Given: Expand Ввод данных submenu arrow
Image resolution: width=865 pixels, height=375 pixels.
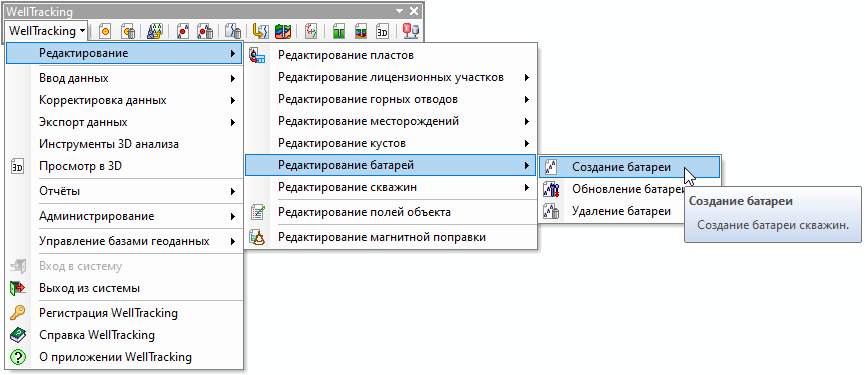Looking at the screenshot, I should (233, 78).
